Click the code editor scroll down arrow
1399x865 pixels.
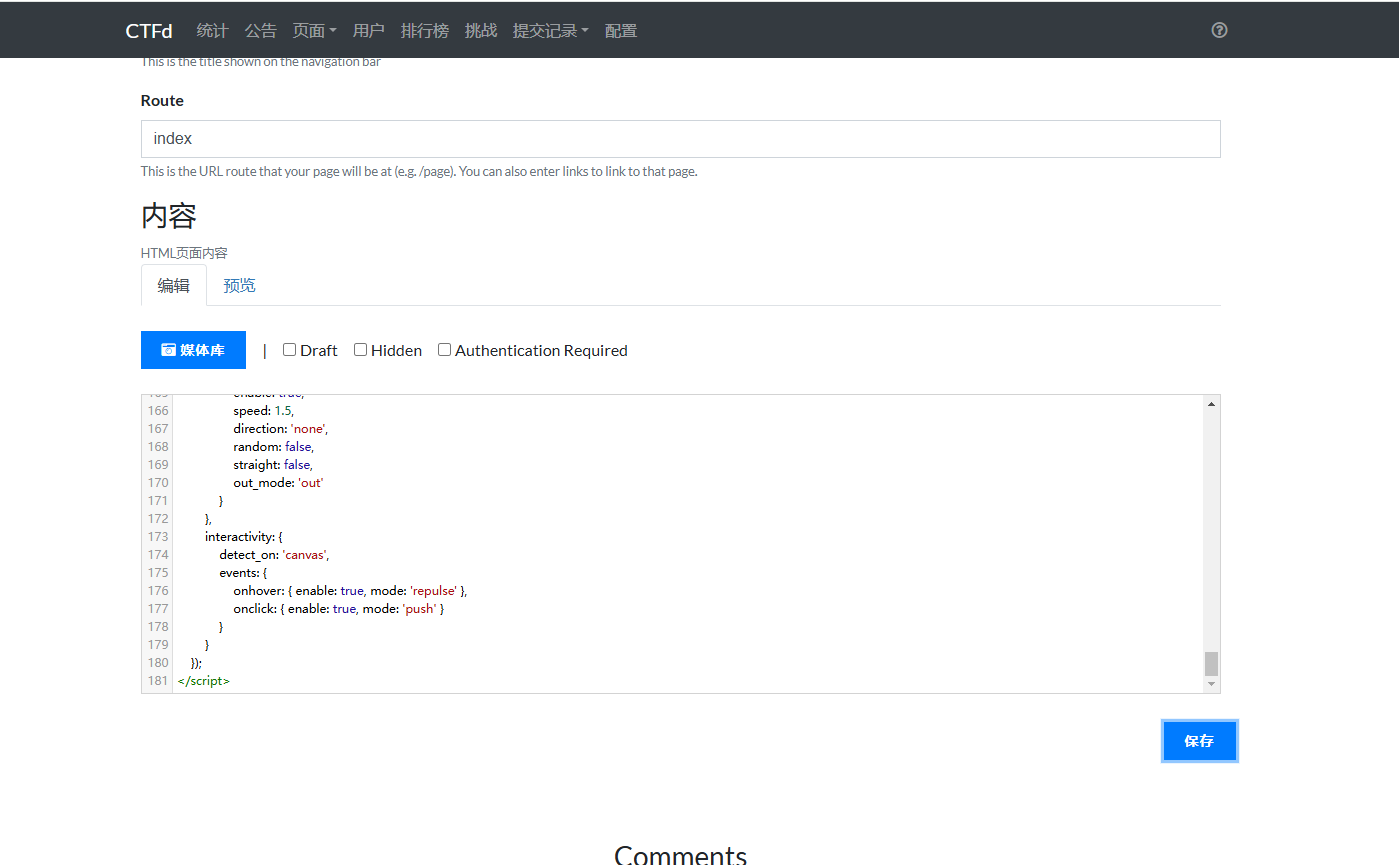1211,684
